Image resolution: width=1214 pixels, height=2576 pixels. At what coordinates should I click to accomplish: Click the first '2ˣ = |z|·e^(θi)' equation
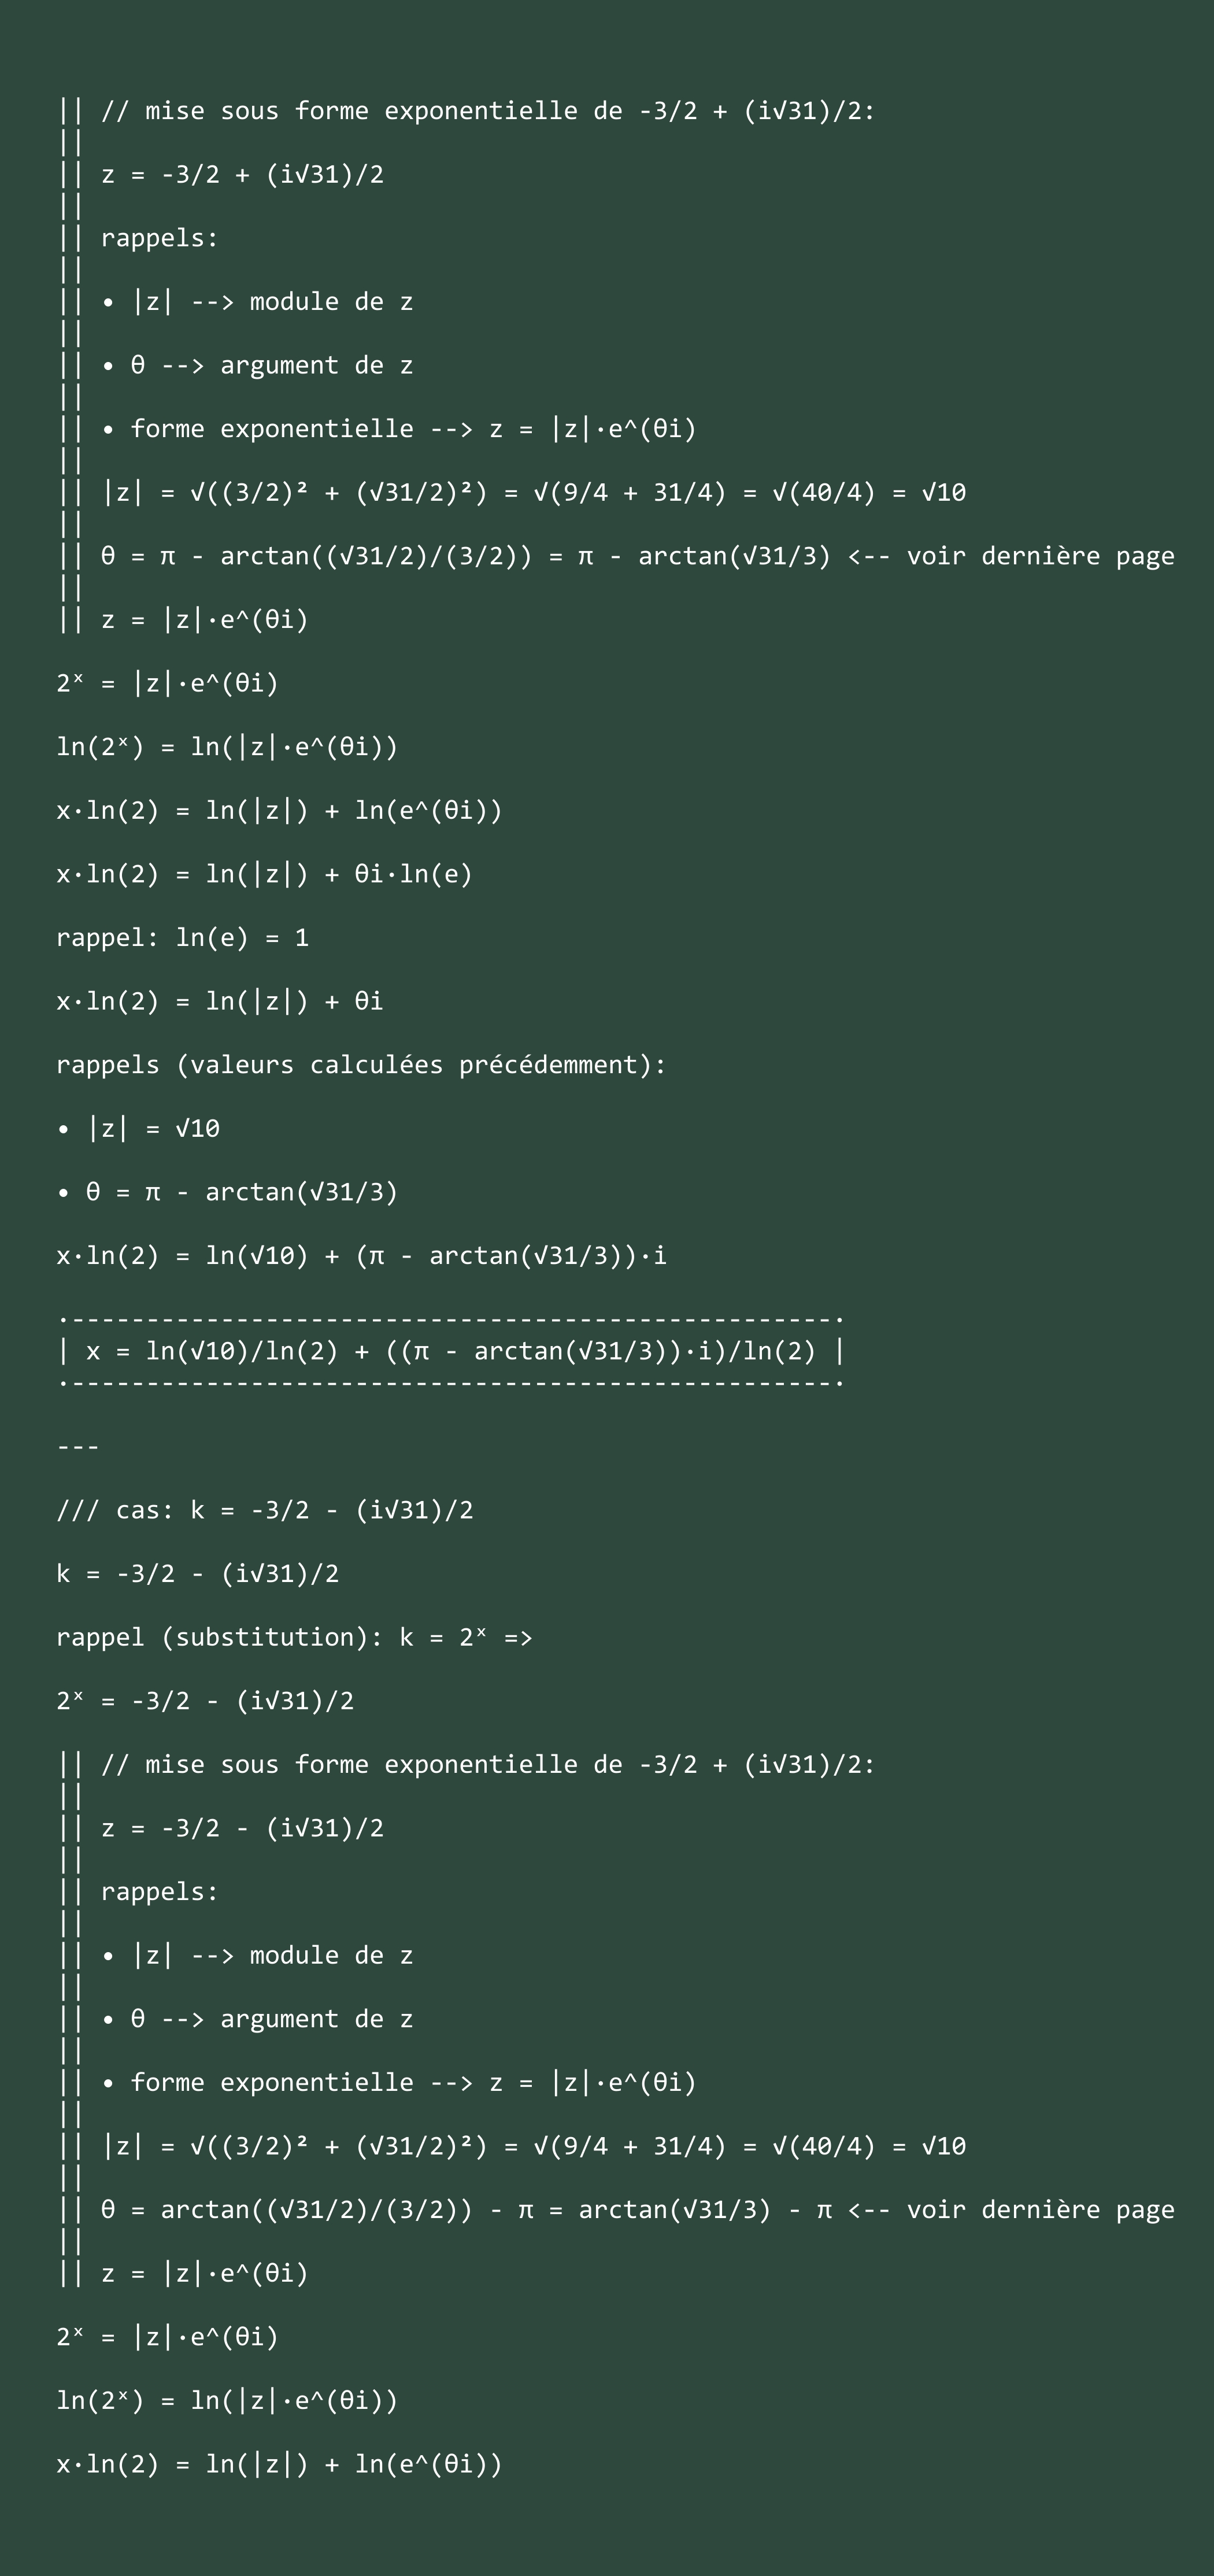coord(168,683)
